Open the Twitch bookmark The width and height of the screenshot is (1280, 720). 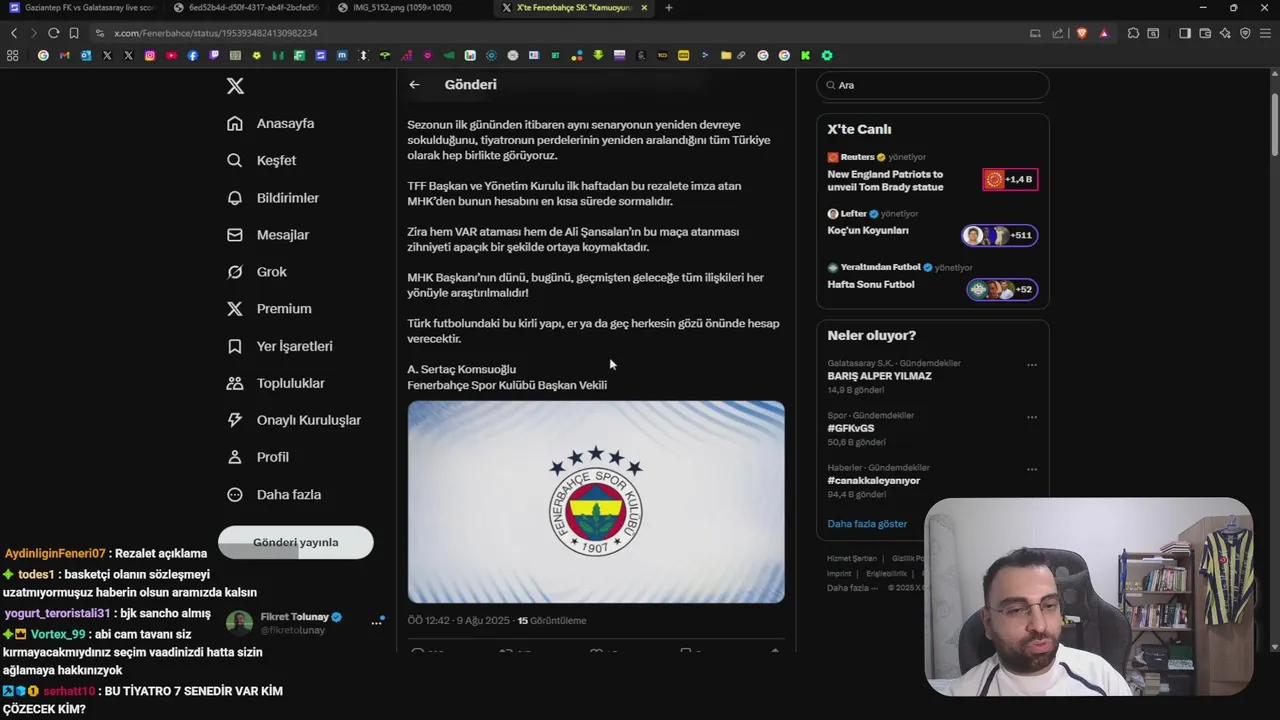click(x=214, y=55)
